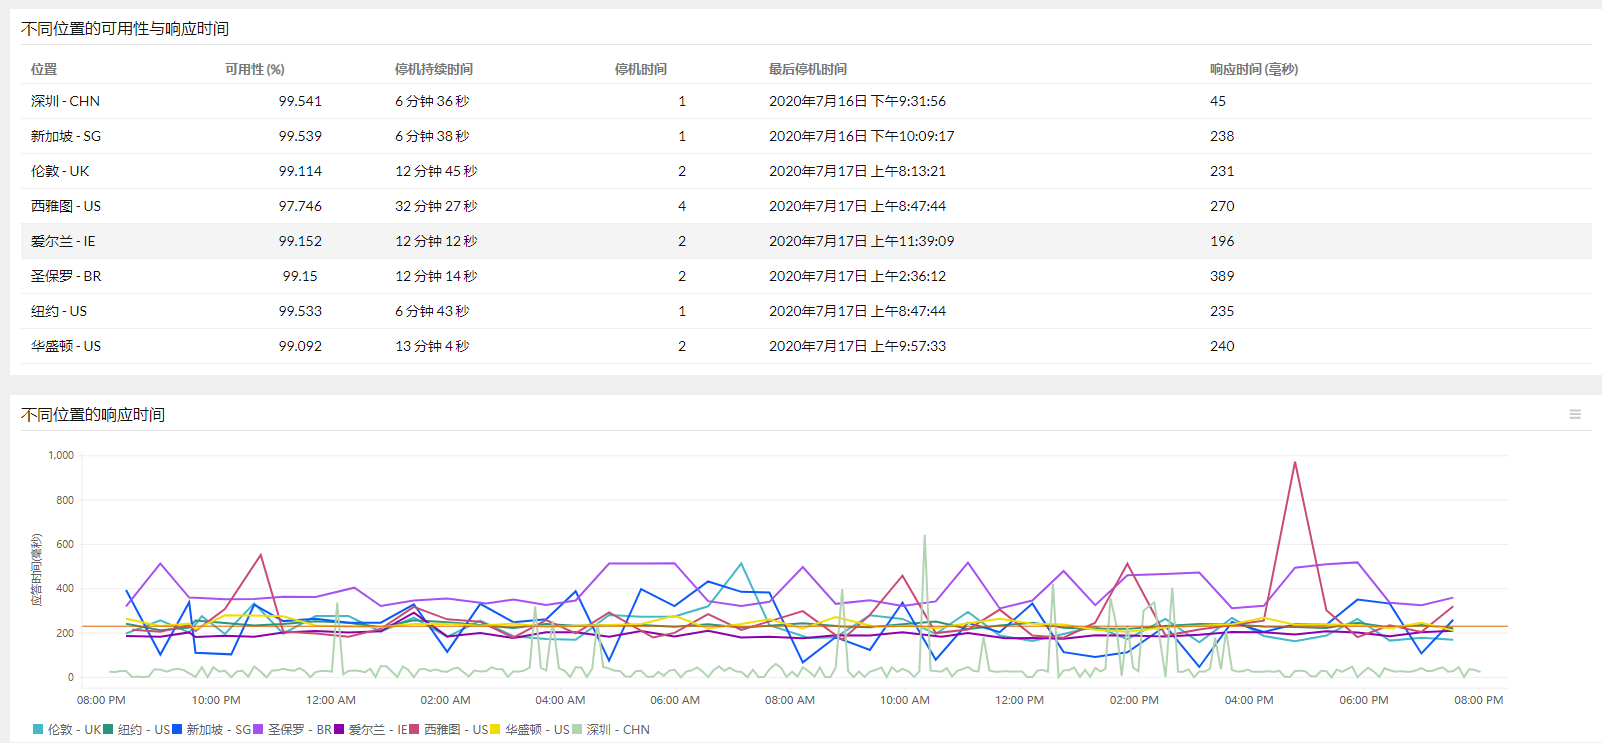This screenshot has height=743, width=1602.
Task: Open the chart hamburger menu icon
Action: 1575,414
